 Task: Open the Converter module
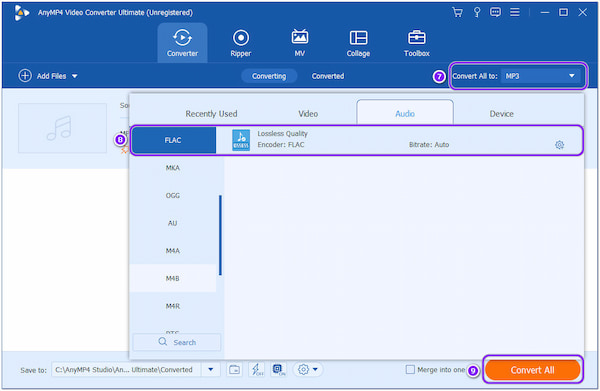[x=182, y=42]
